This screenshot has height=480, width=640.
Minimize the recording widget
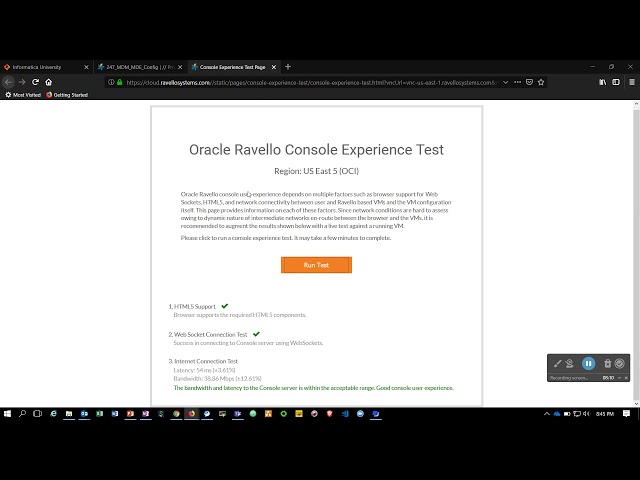pyautogui.click(x=620, y=378)
